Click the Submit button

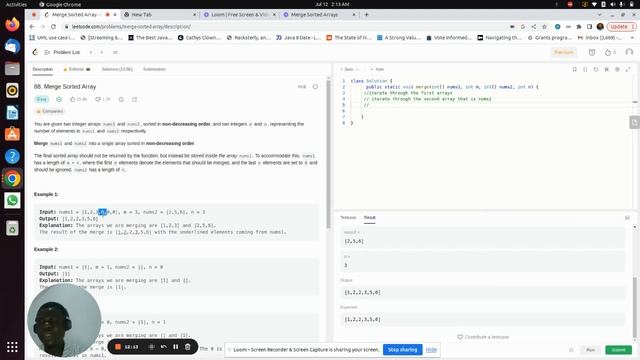coord(618,350)
